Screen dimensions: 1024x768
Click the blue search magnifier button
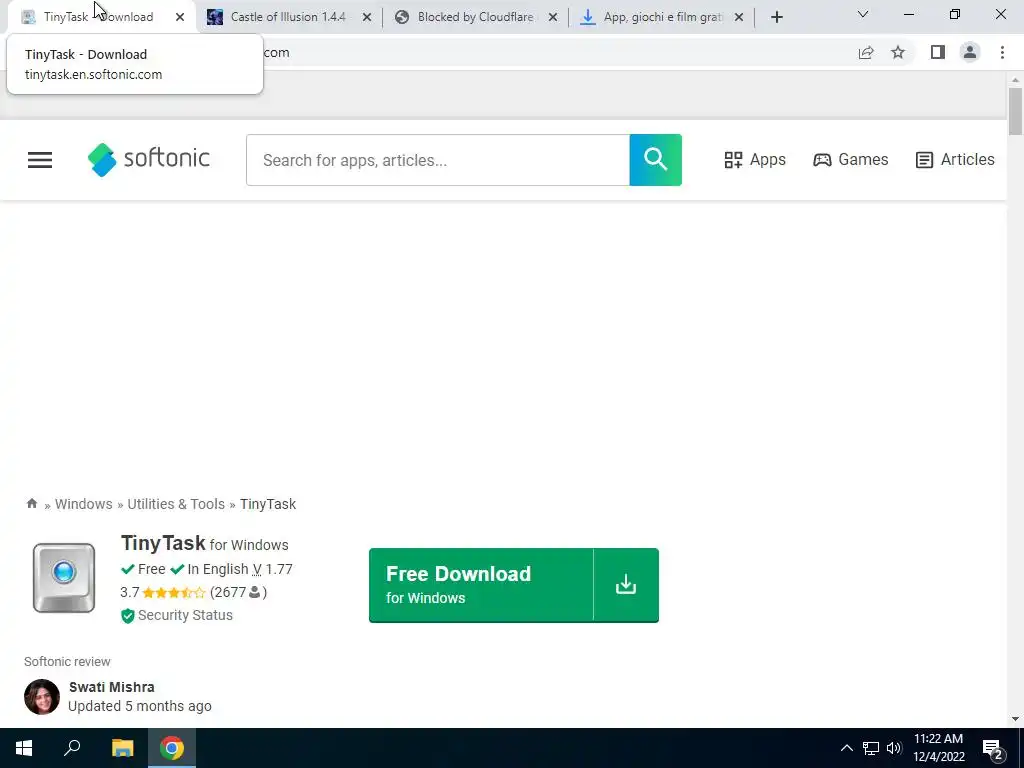pyautogui.click(x=655, y=160)
